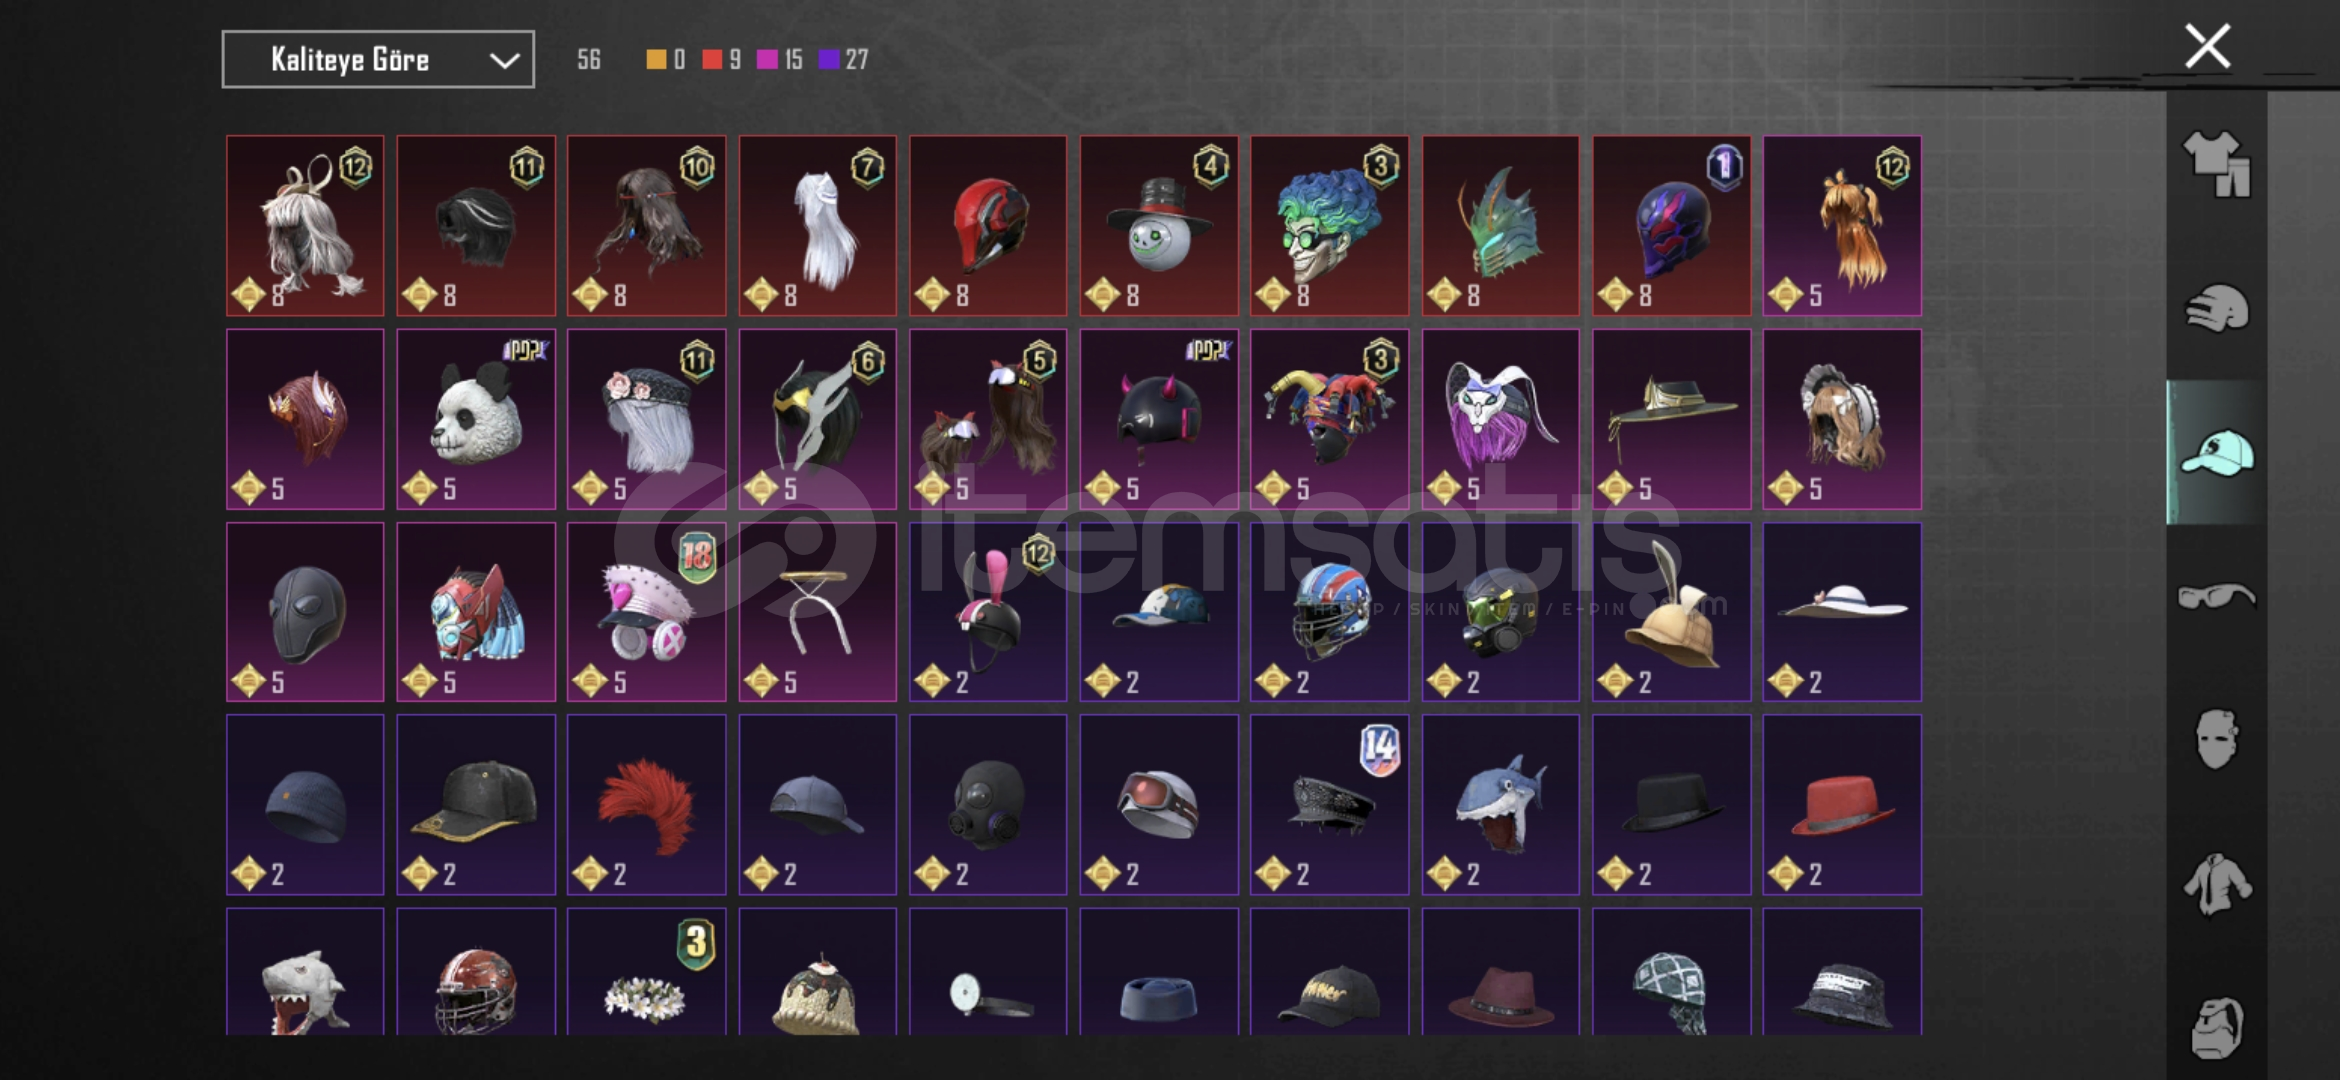This screenshot has height=1080, width=2340.
Task: Click the dark purple rarity square
Action: pyautogui.click(x=828, y=59)
